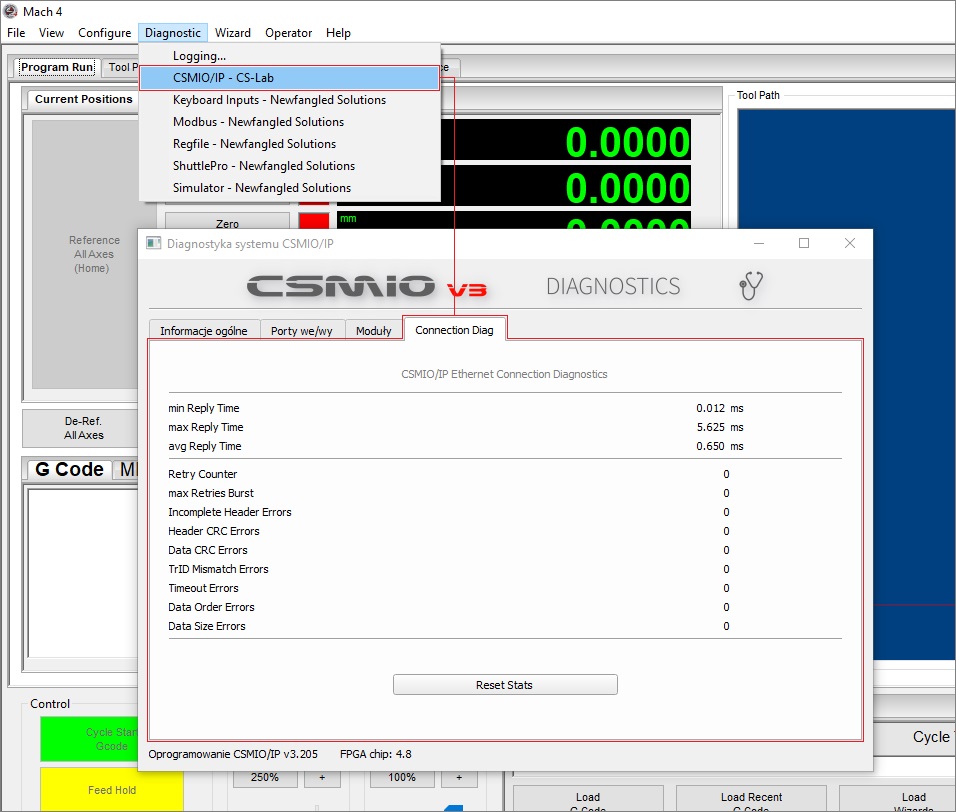The image size is (956, 812).
Task: Click the Load G Code button
Action: pyautogui.click(x=588, y=799)
